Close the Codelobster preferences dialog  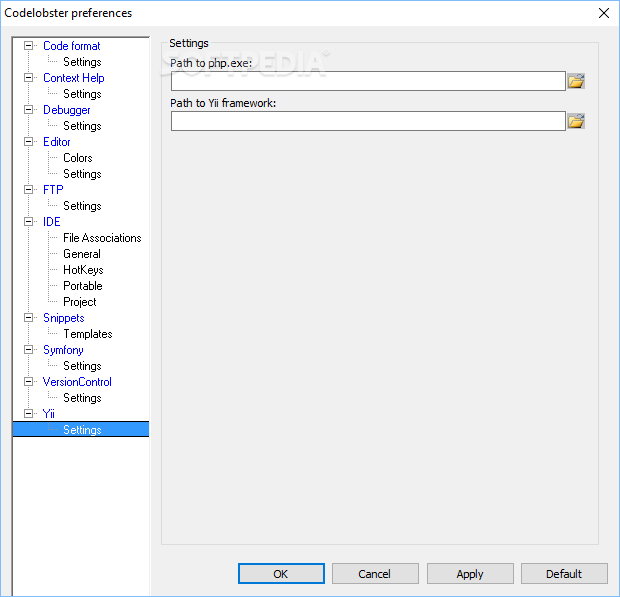pos(603,13)
